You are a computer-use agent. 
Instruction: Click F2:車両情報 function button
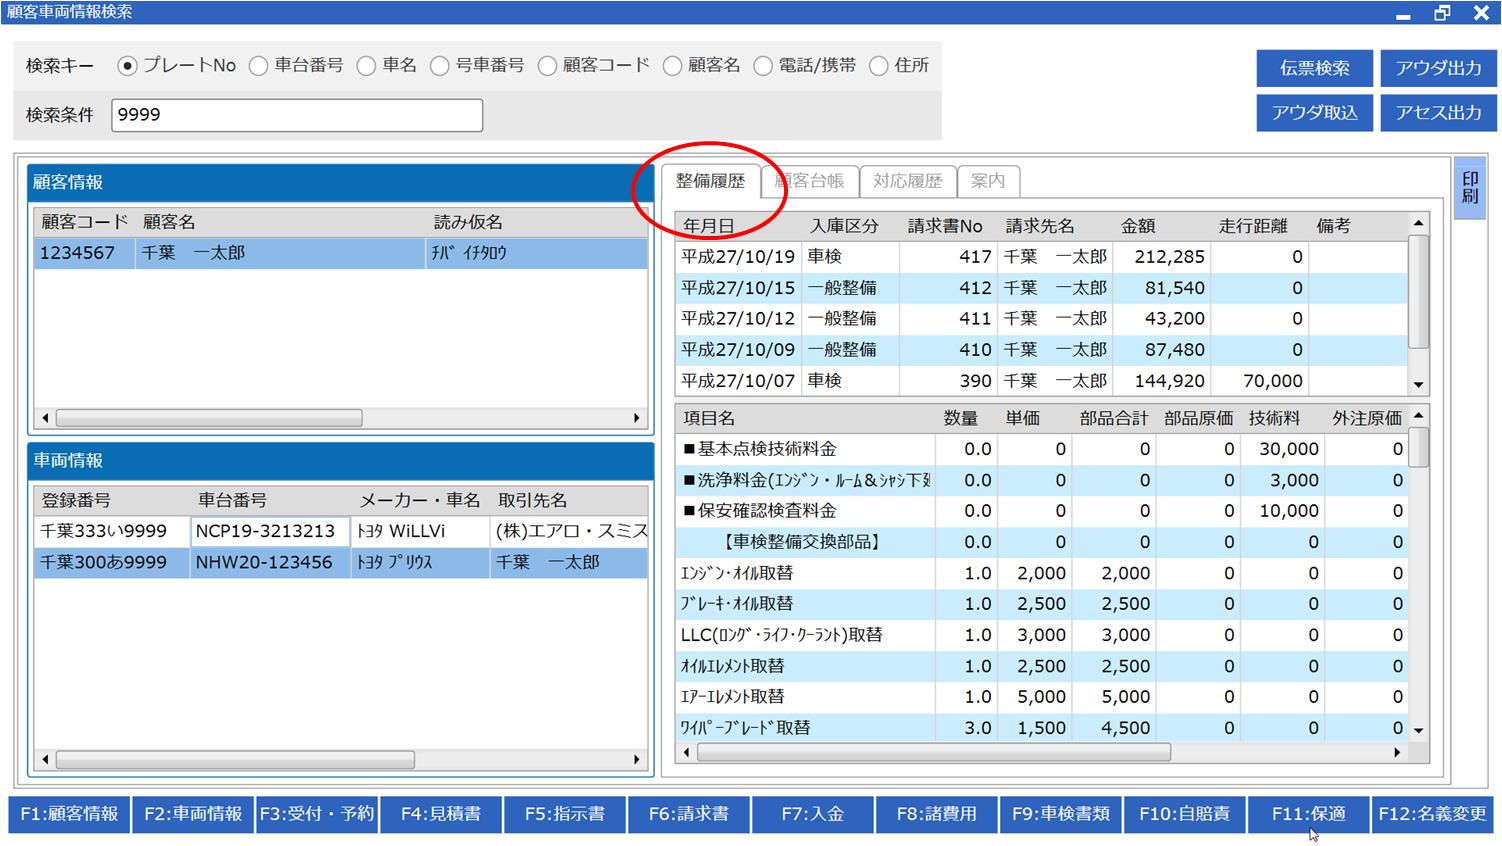(x=193, y=814)
